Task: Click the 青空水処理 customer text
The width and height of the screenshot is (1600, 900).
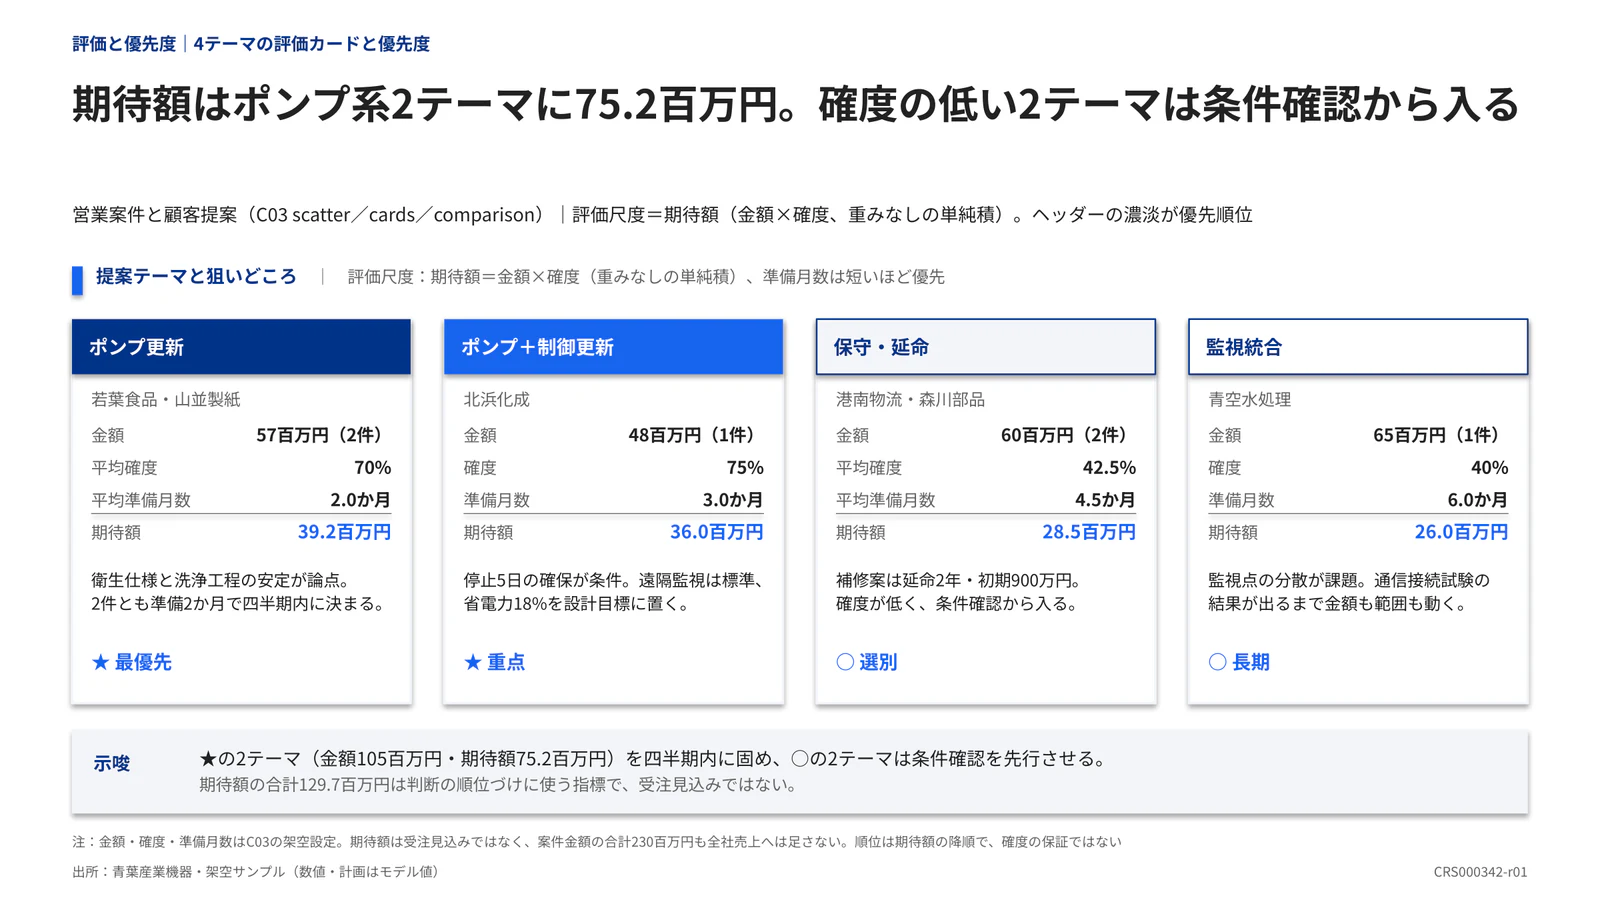Action: pos(1249,399)
